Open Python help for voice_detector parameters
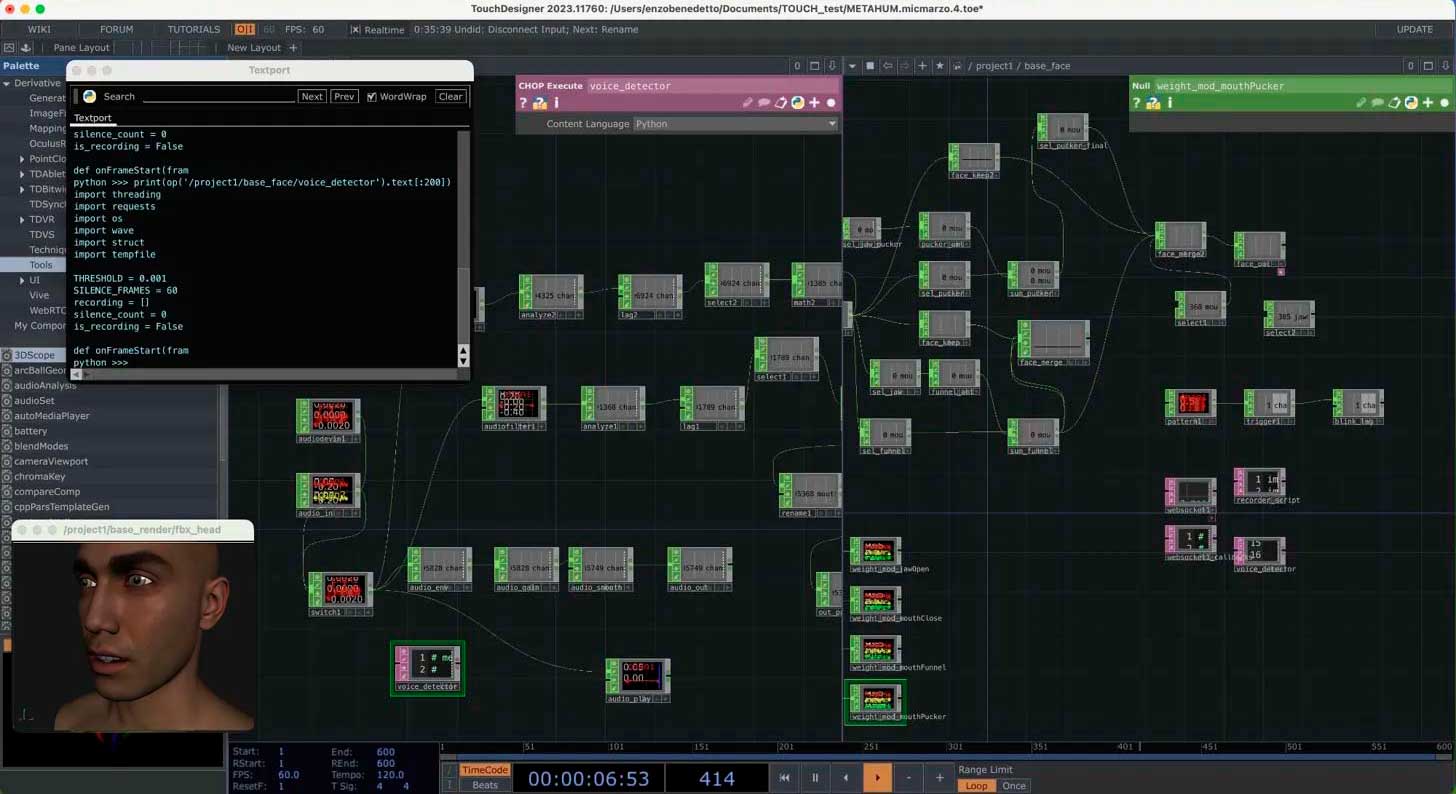 [540, 103]
